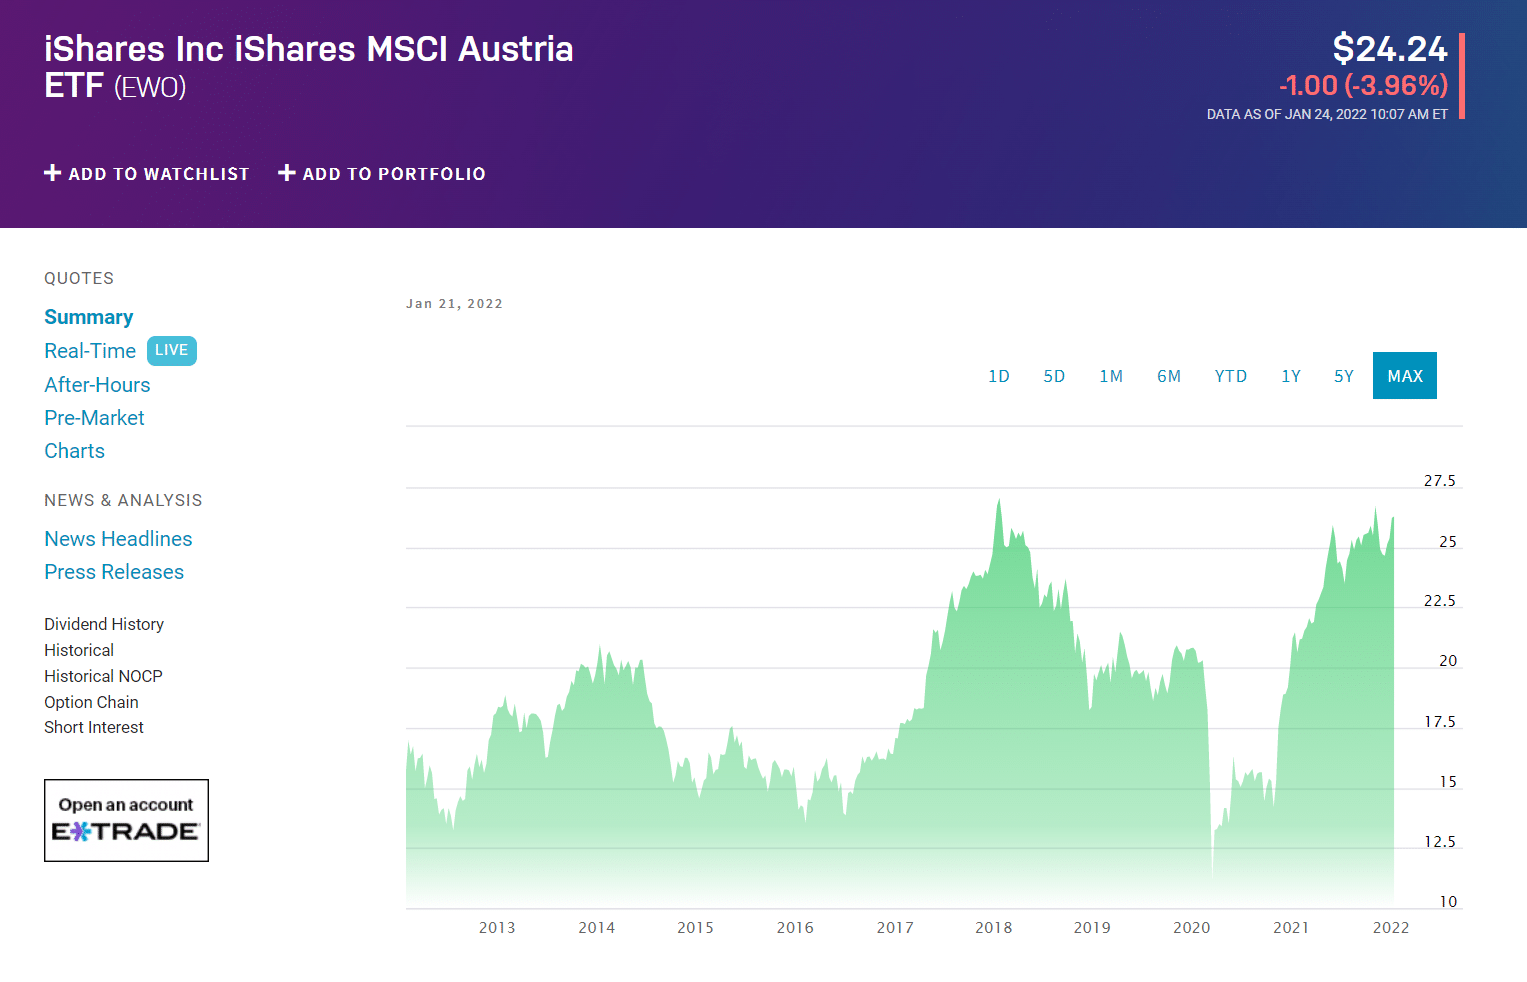Open the Pre-Market page
This screenshot has height=982, width=1527.
(94, 418)
